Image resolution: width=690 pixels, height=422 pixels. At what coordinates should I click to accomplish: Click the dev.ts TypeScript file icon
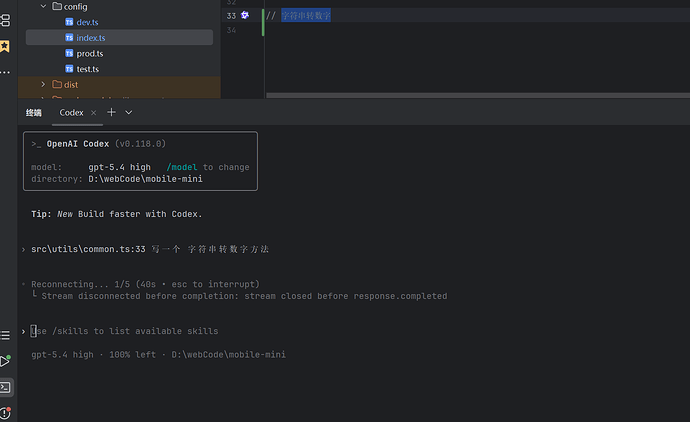(x=69, y=22)
